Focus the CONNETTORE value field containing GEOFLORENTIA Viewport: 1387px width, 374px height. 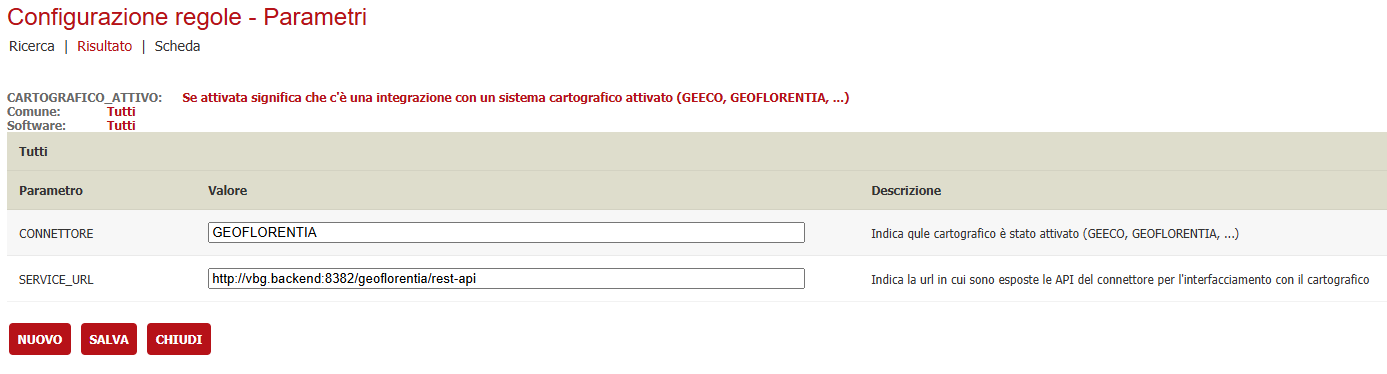(506, 232)
